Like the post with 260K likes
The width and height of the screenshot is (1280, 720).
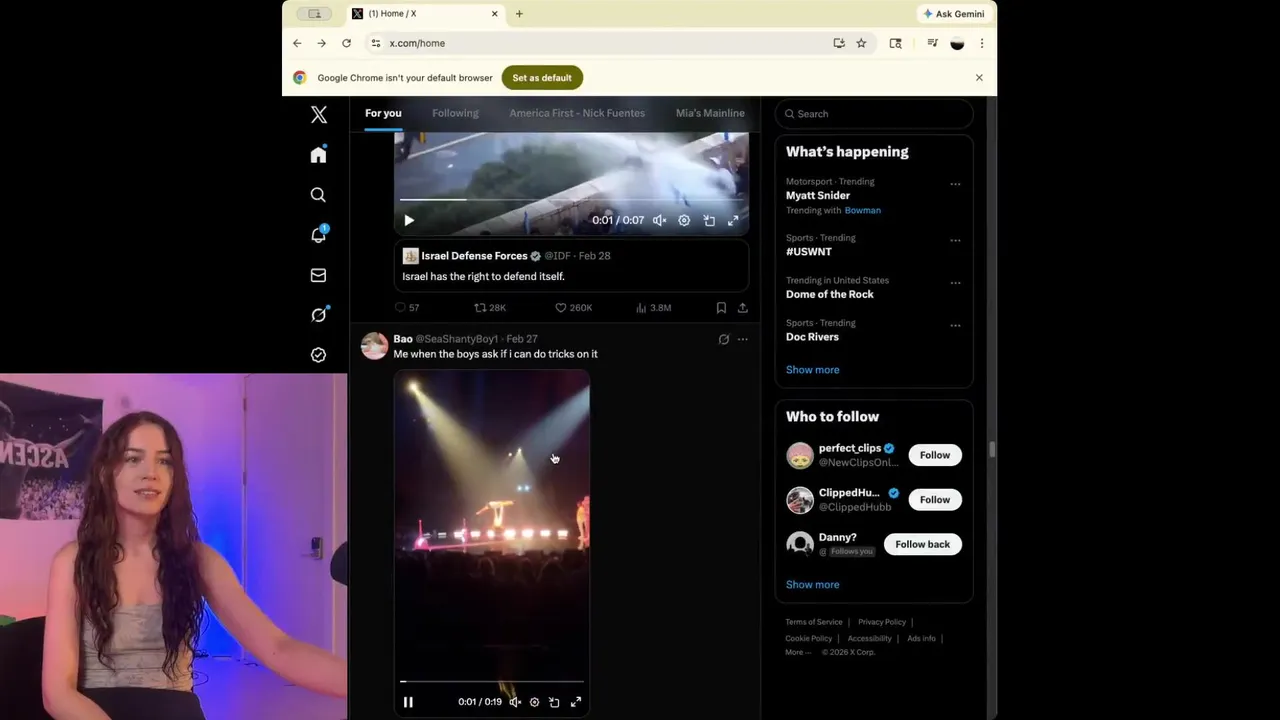click(573, 308)
